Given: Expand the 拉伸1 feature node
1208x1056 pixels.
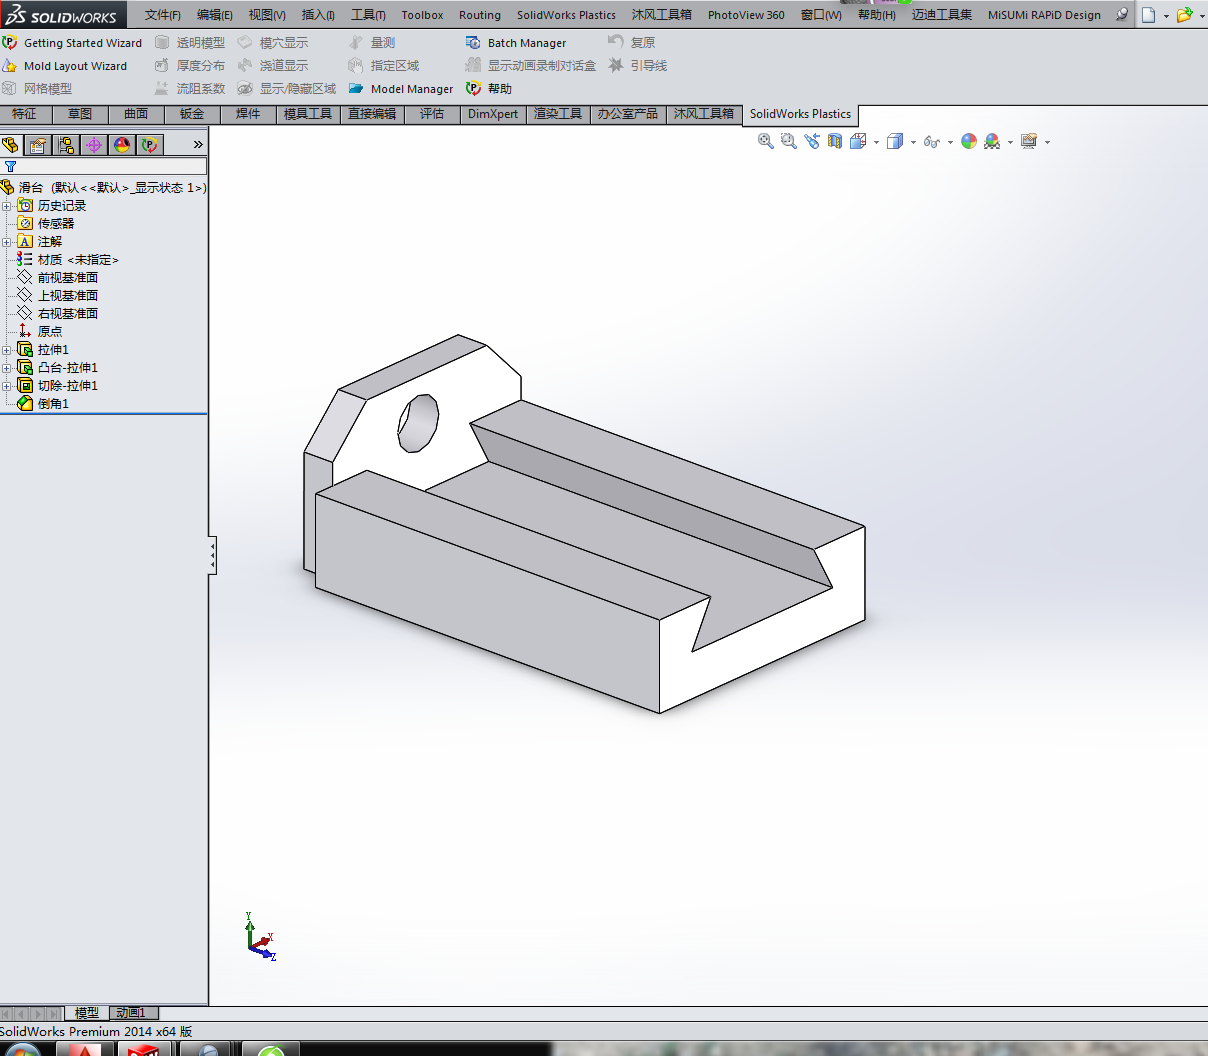Looking at the screenshot, I should [x=7, y=350].
